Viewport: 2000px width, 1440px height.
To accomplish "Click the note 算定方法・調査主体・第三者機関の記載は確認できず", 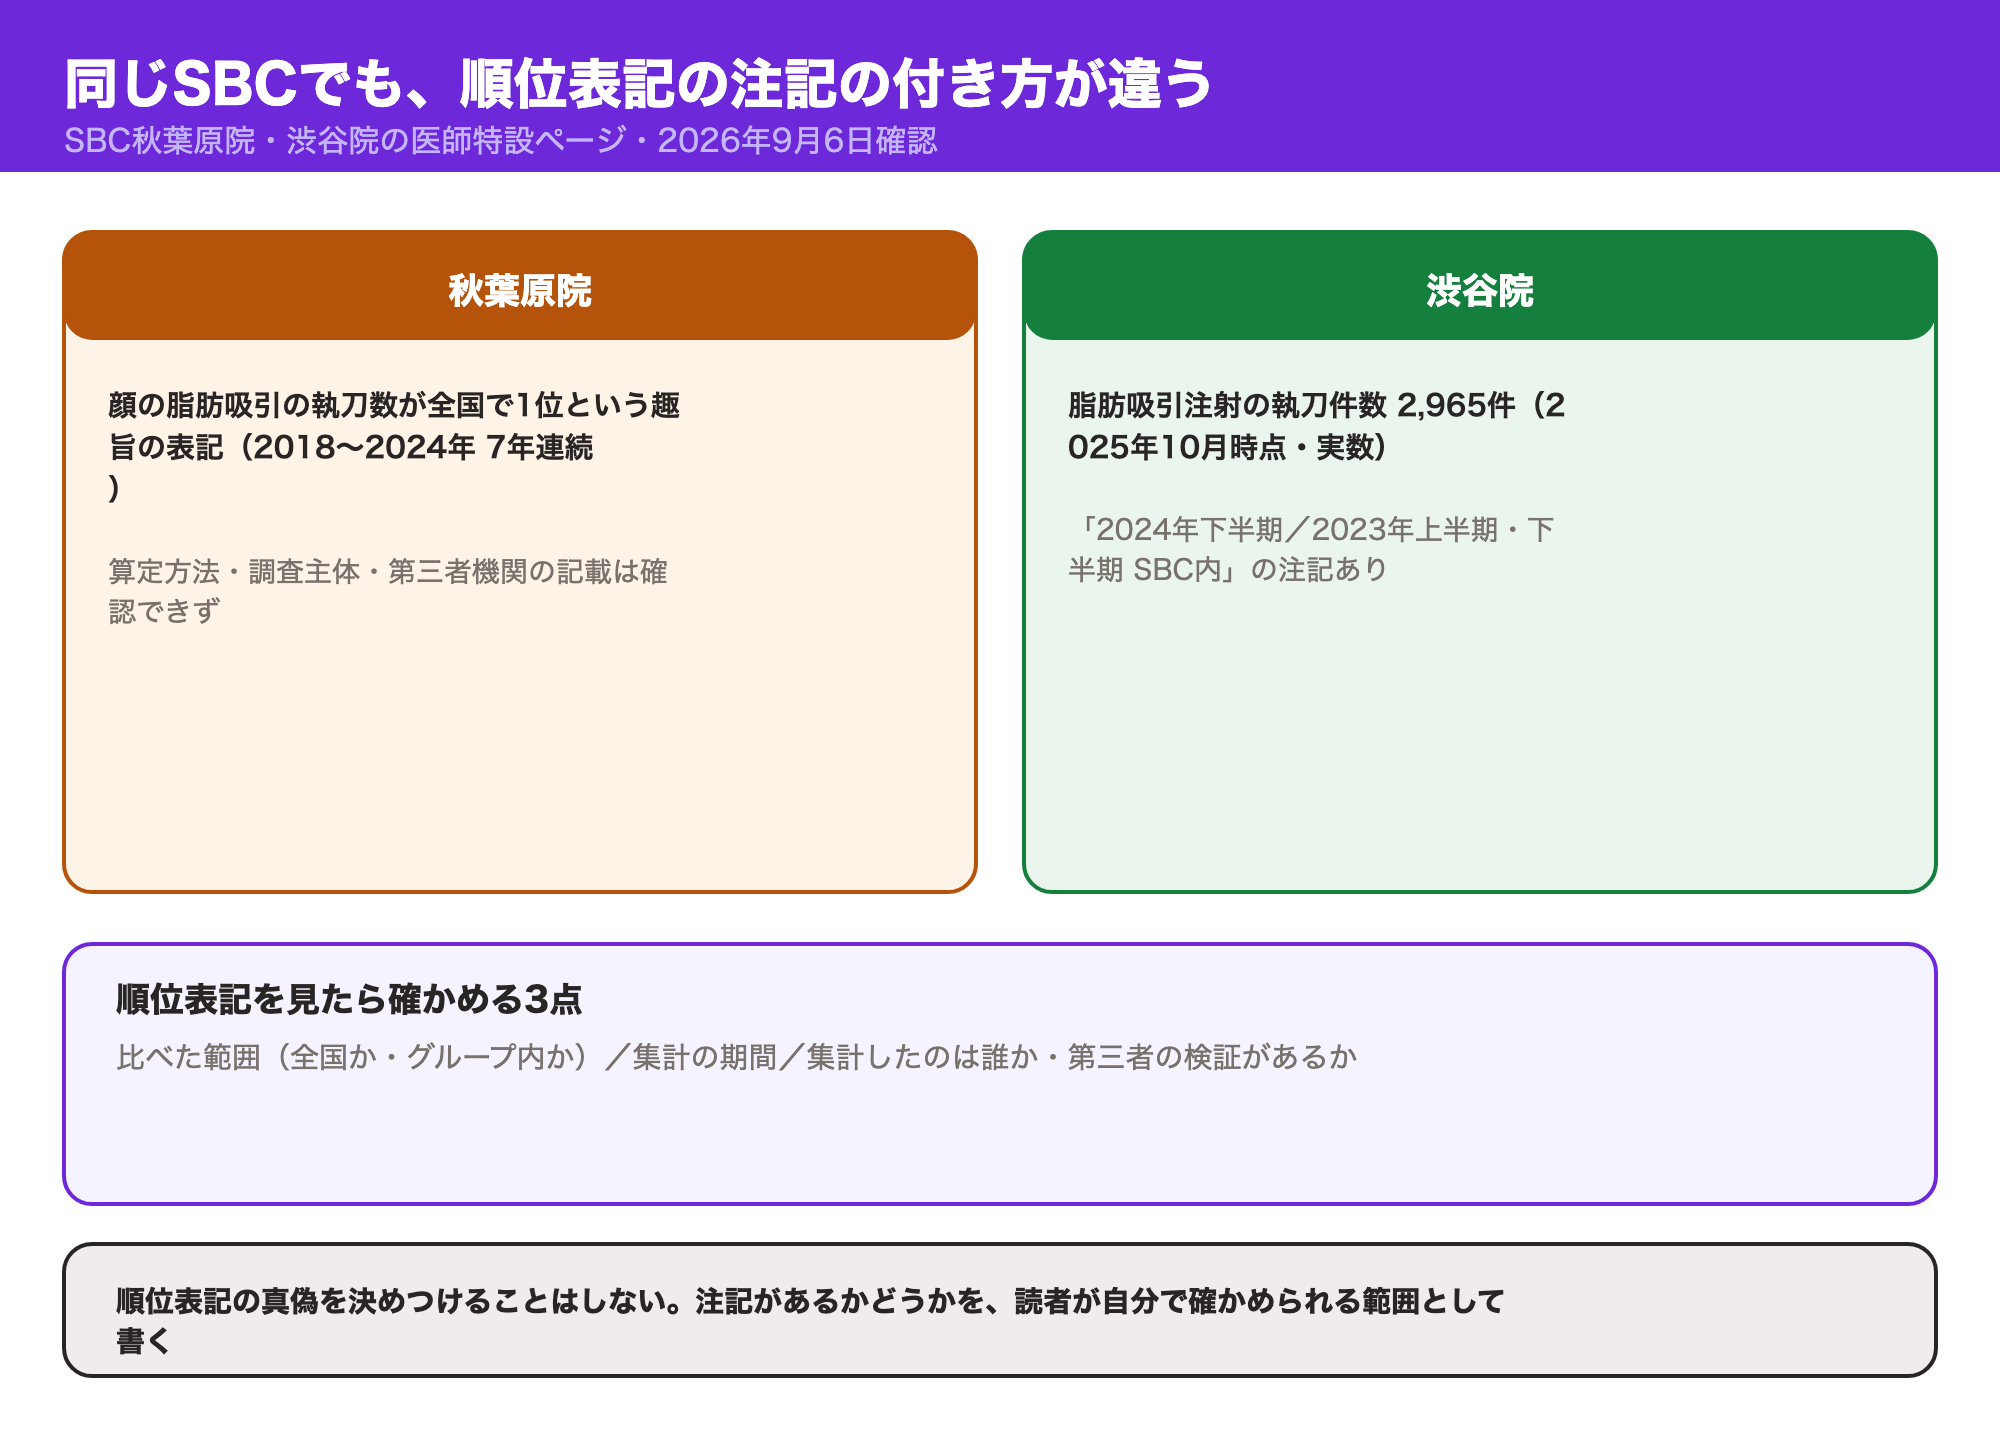I will coord(388,591).
